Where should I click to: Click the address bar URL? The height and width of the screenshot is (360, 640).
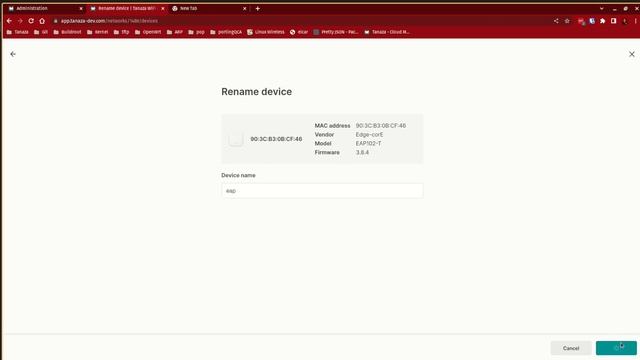109,21
